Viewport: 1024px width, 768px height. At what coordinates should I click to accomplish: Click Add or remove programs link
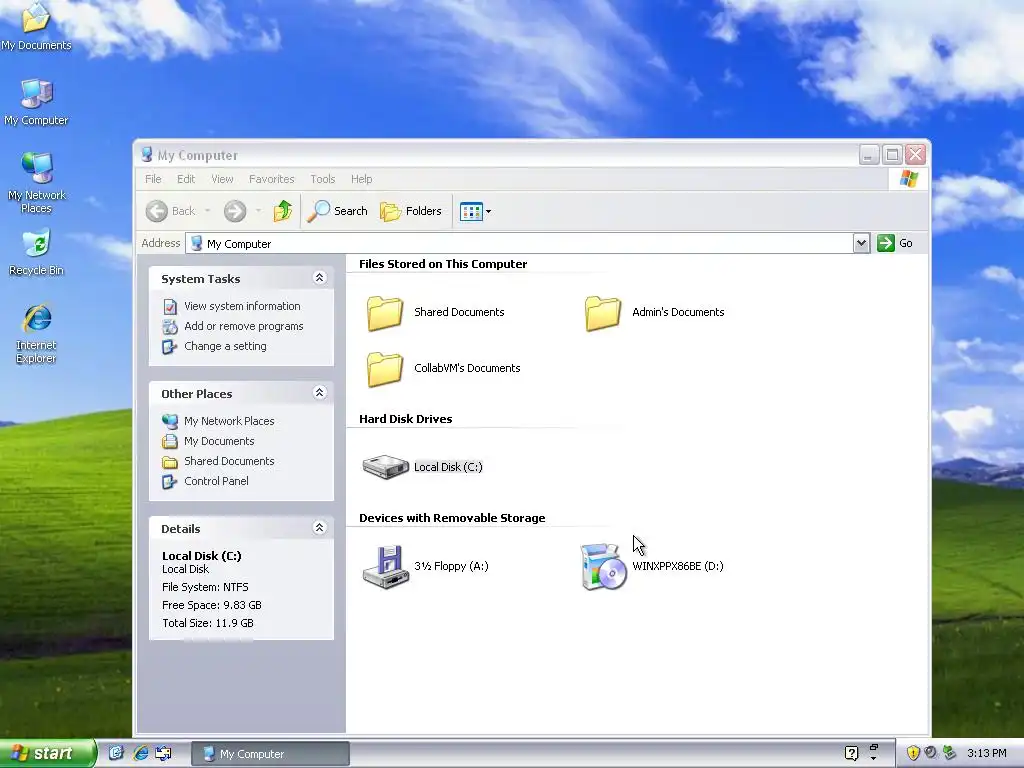pyautogui.click(x=244, y=326)
